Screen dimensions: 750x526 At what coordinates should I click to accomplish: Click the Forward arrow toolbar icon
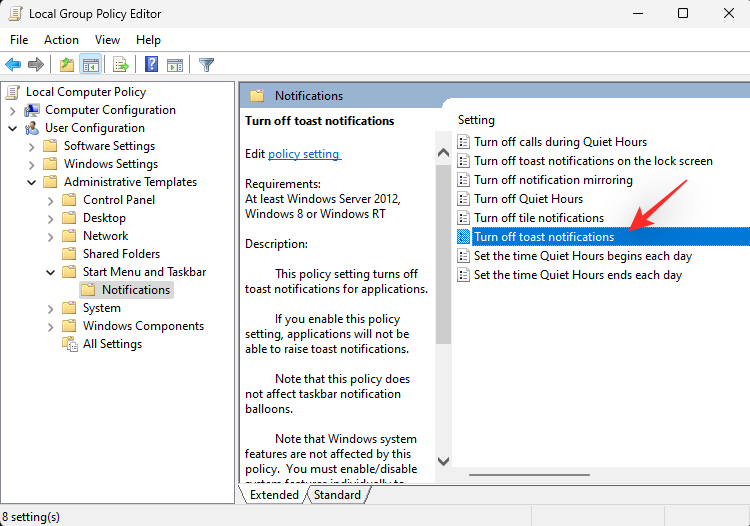pyautogui.click(x=36, y=65)
